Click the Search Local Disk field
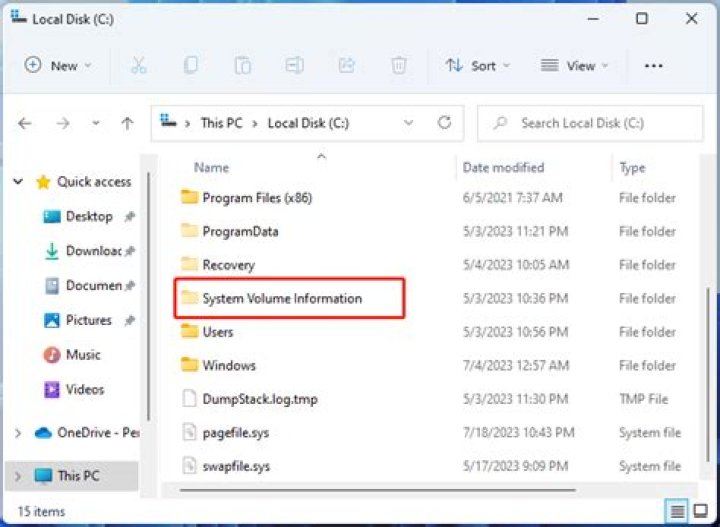Image resolution: width=720 pixels, height=527 pixels. point(590,123)
